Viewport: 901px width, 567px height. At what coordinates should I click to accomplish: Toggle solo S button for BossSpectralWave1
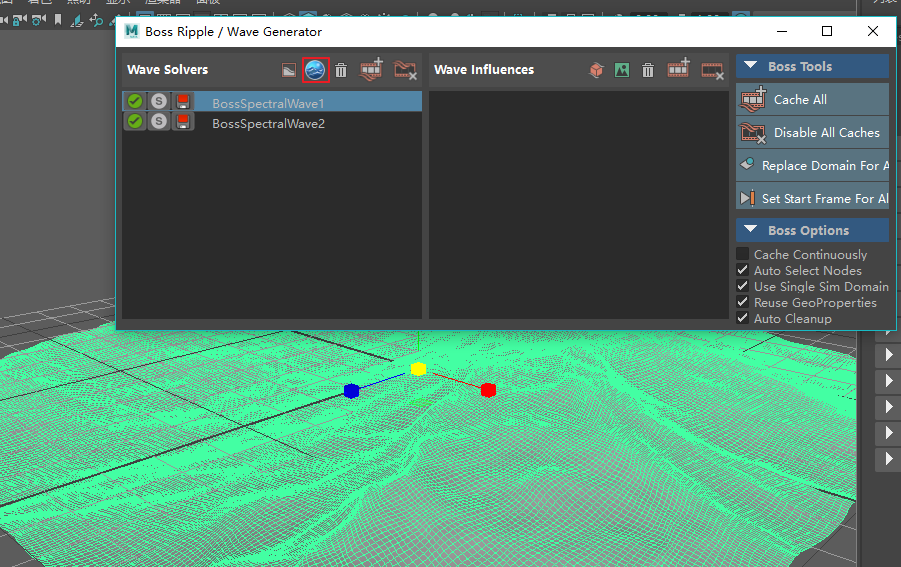pos(159,101)
